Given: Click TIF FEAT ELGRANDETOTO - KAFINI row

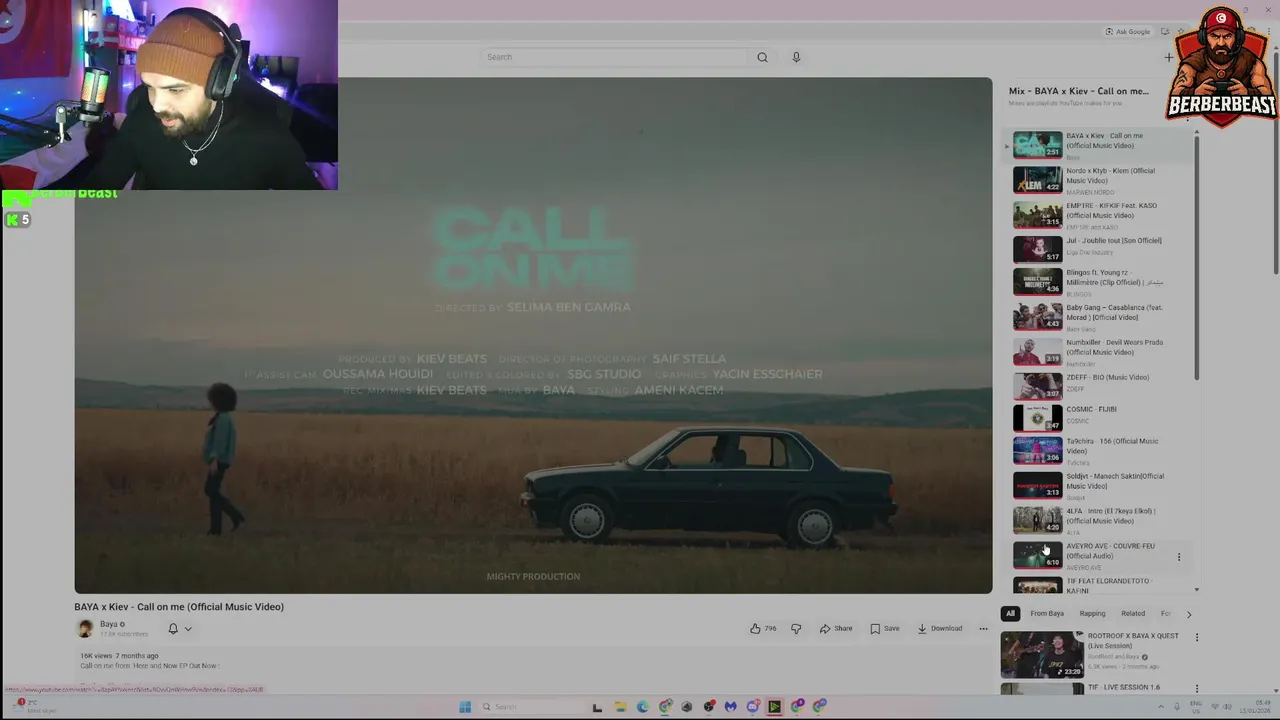Looking at the screenshot, I should [1100, 584].
